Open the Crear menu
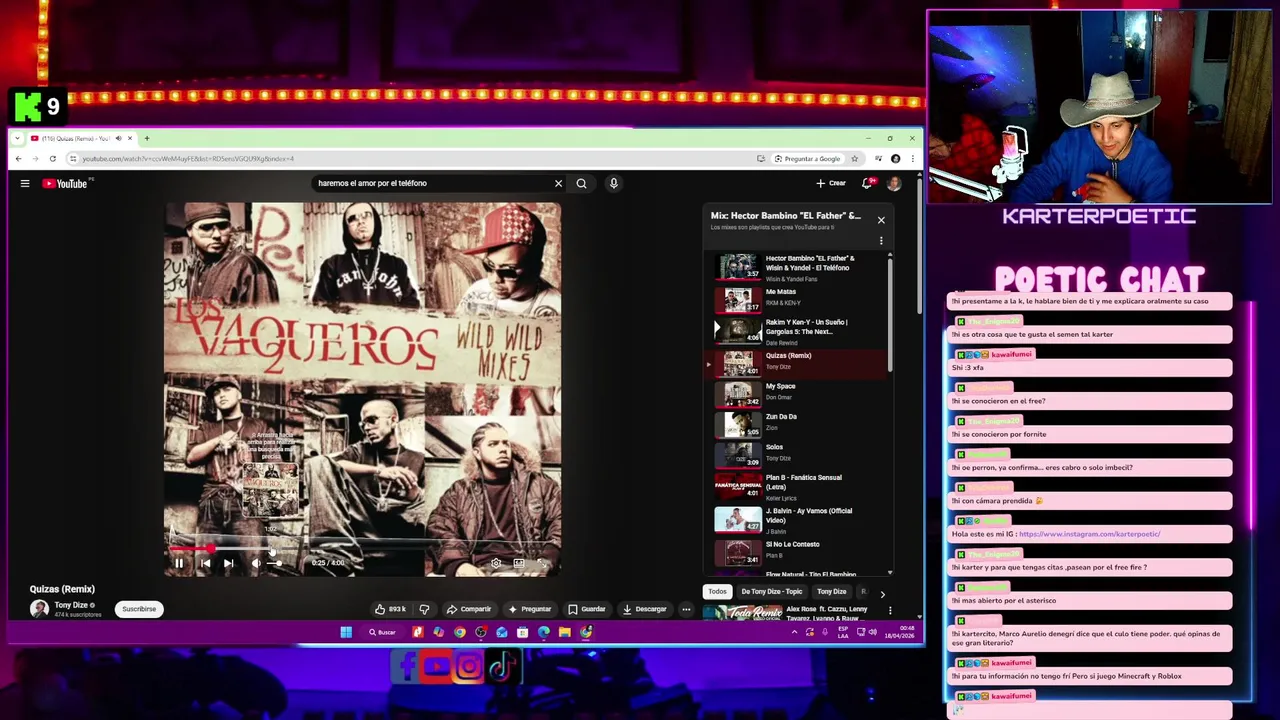 [831, 183]
